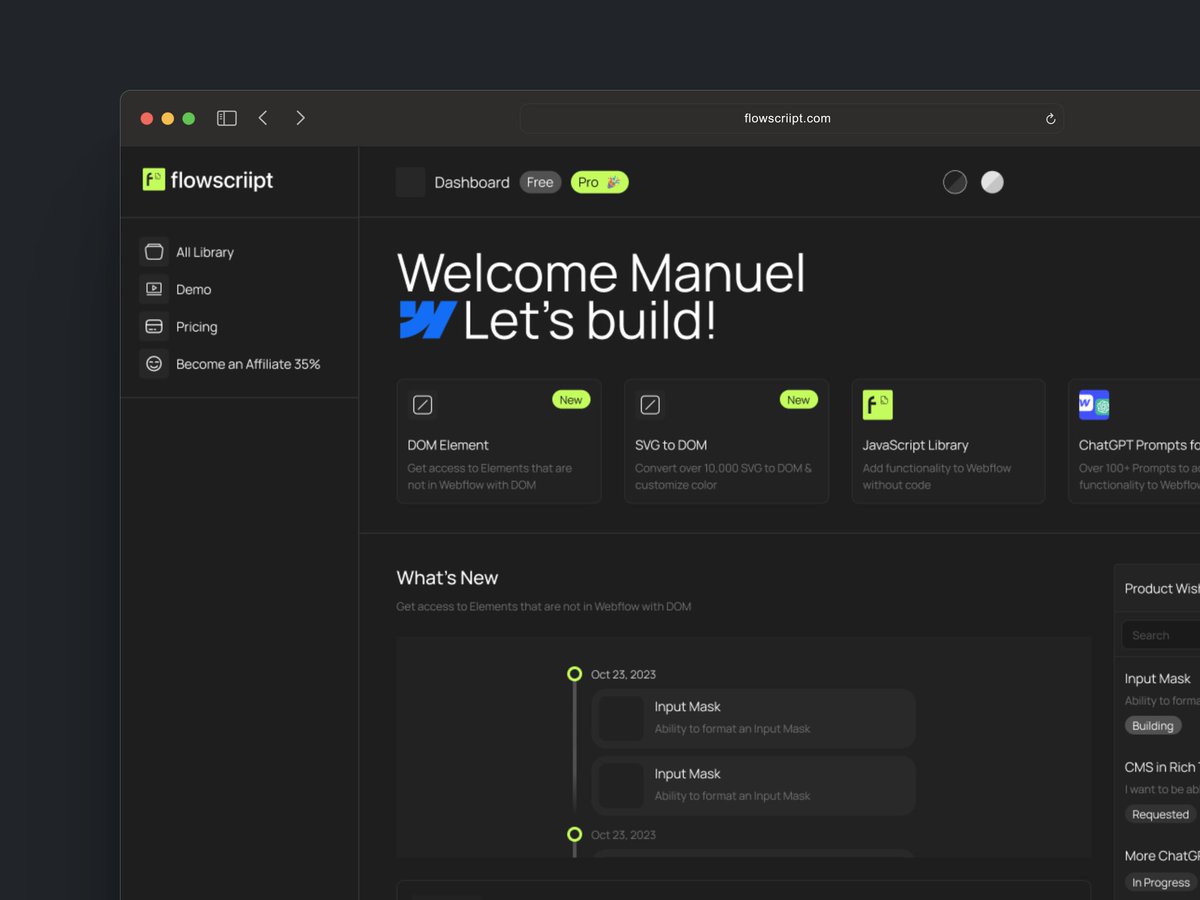Open the JavaScript Library card title
This screenshot has height=900, width=1200.
(x=916, y=445)
